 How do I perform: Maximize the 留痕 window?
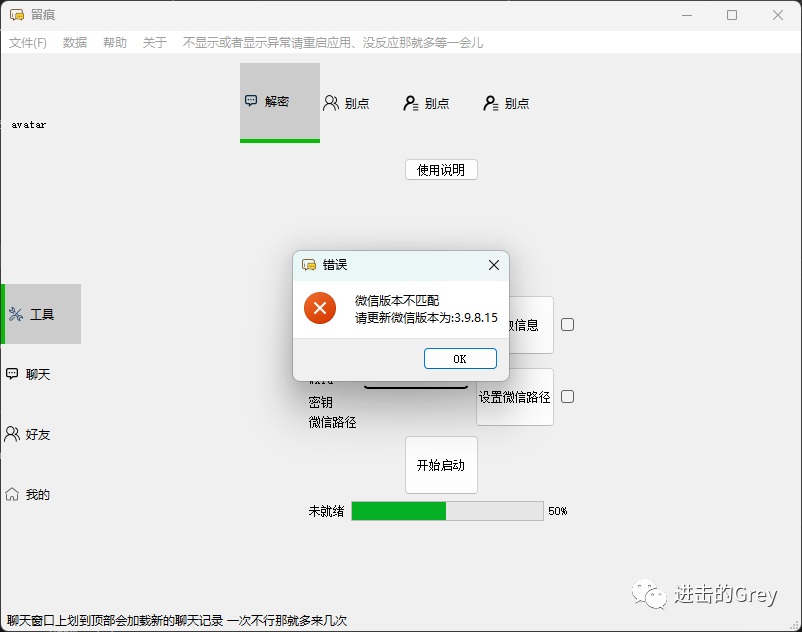(x=732, y=15)
